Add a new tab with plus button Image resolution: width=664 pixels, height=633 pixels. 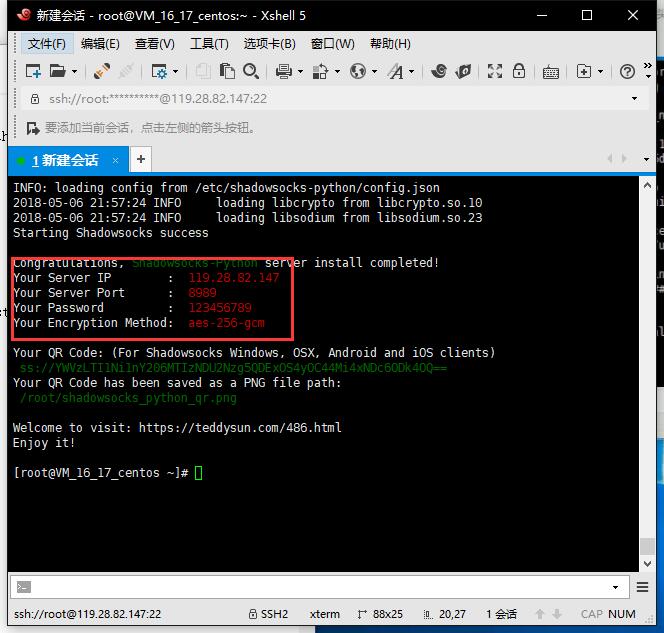[141, 159]
